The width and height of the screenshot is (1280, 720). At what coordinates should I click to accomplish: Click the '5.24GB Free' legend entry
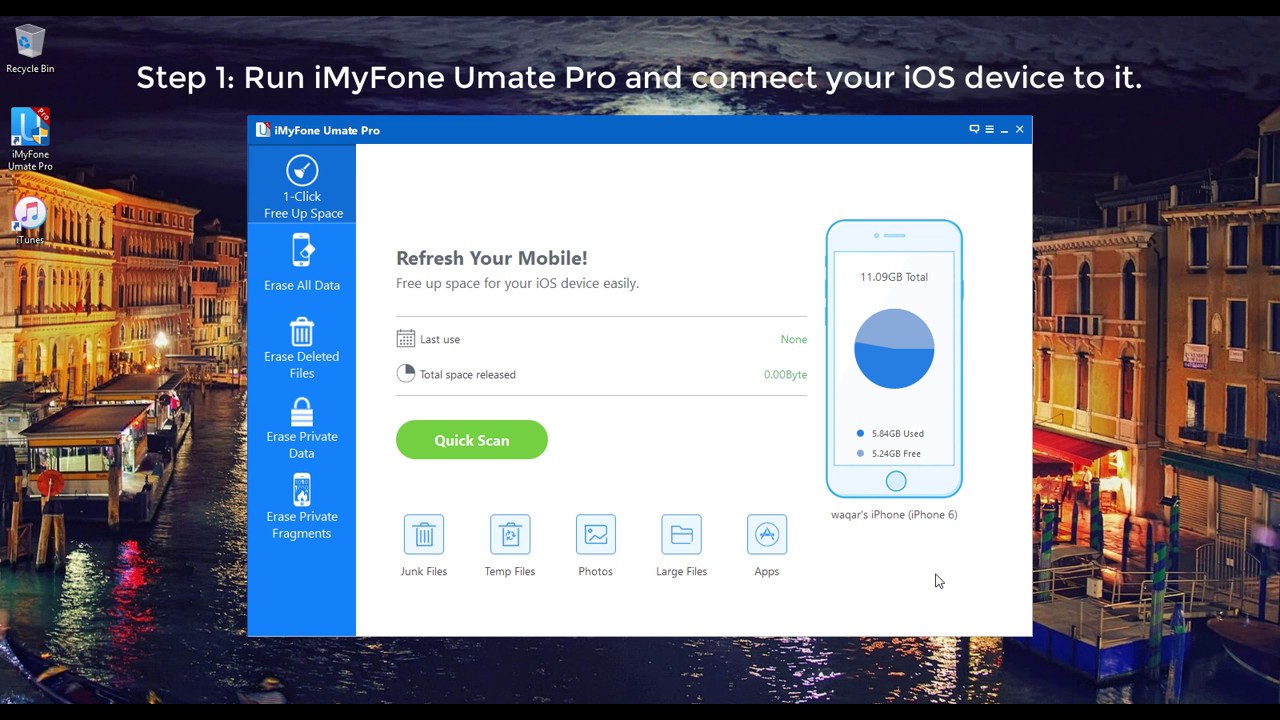click(889, 454)
